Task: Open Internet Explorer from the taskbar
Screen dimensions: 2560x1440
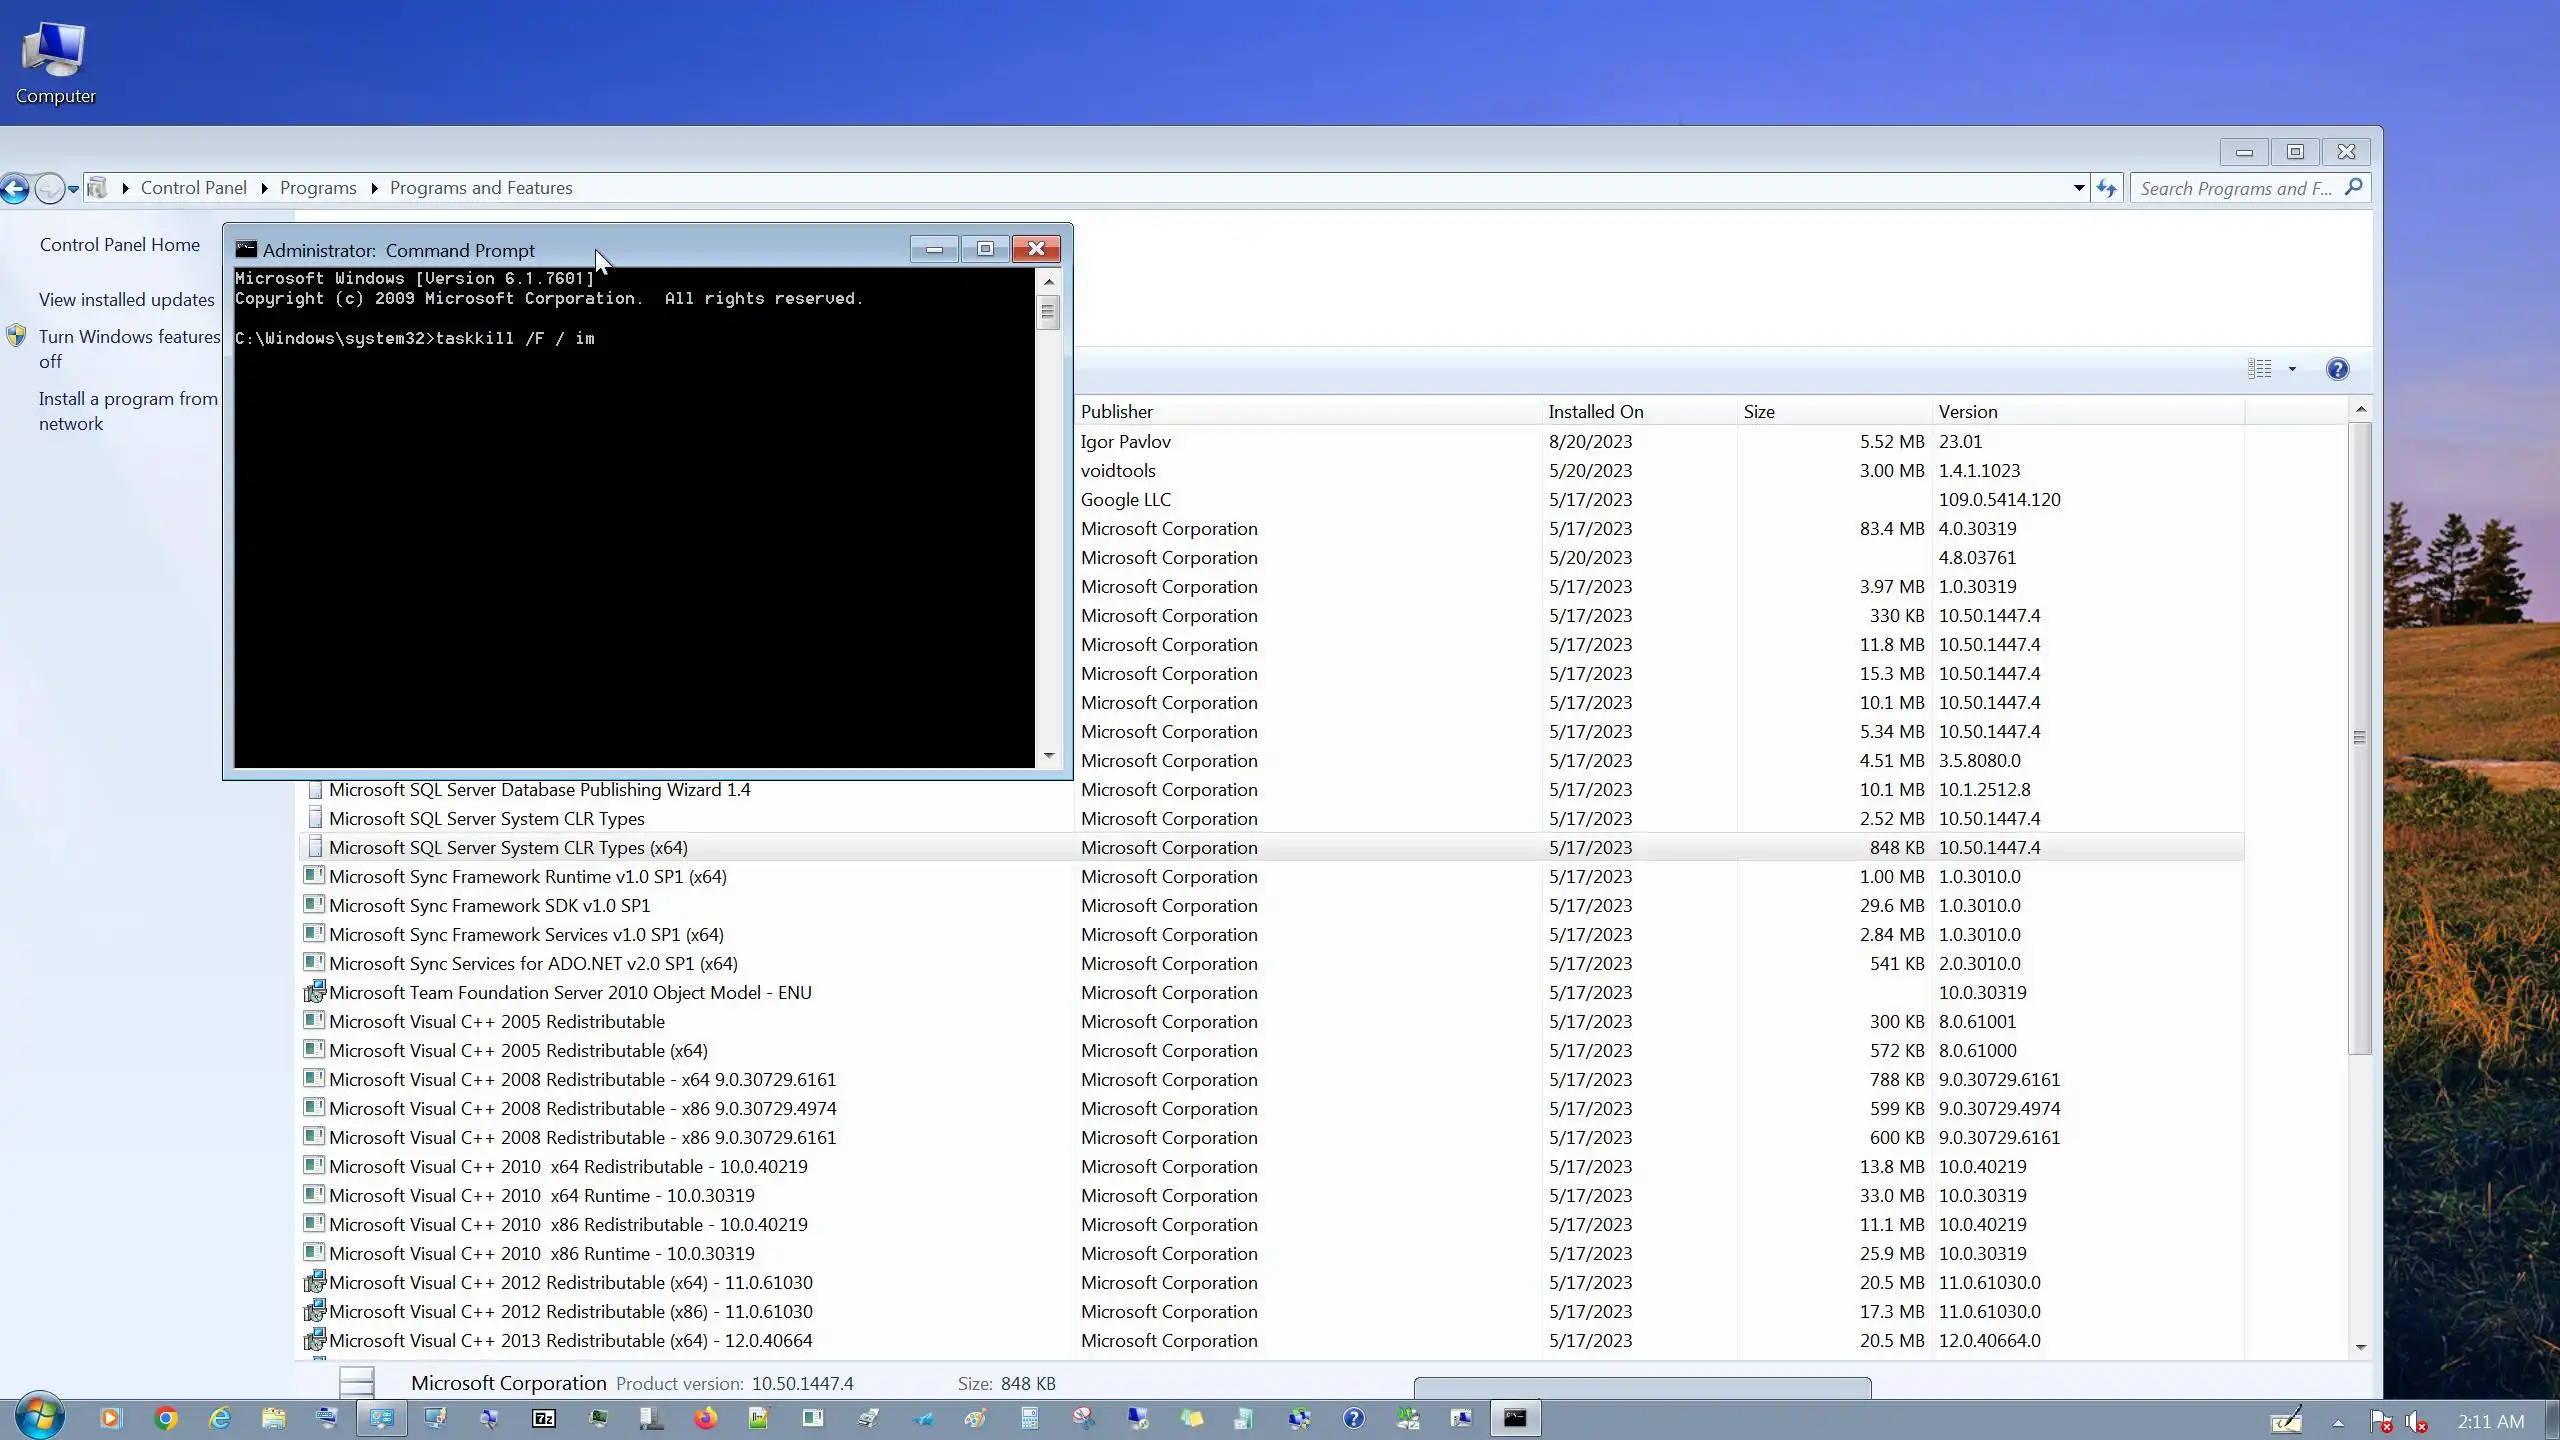Action: 219,1418
